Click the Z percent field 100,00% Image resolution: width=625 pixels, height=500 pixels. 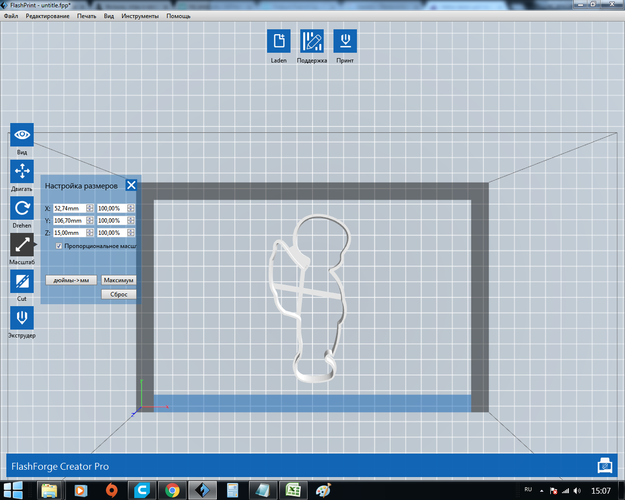tap(112, 232)
